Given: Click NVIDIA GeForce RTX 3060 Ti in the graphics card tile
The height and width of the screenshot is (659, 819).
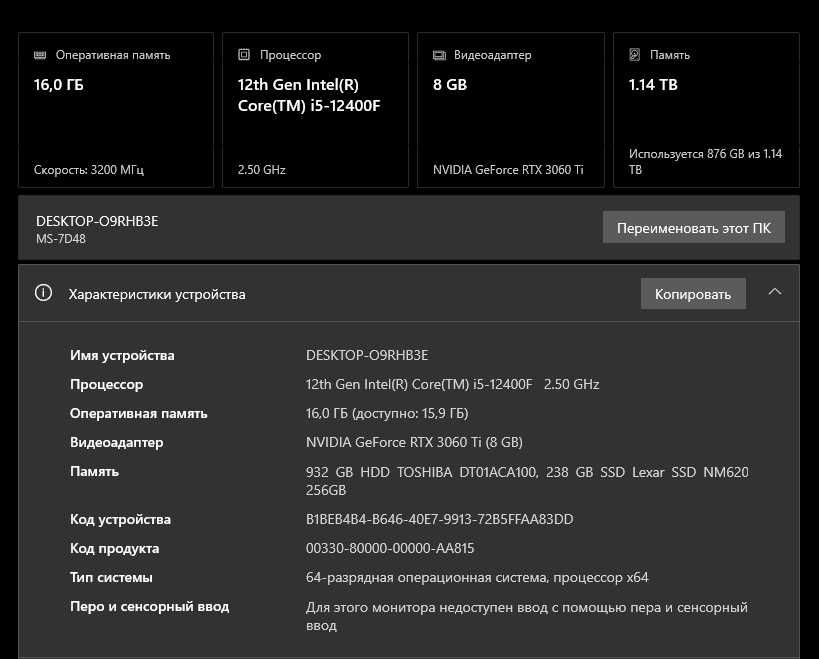Looking at the screenshot, I should click(x=508, y=170).
